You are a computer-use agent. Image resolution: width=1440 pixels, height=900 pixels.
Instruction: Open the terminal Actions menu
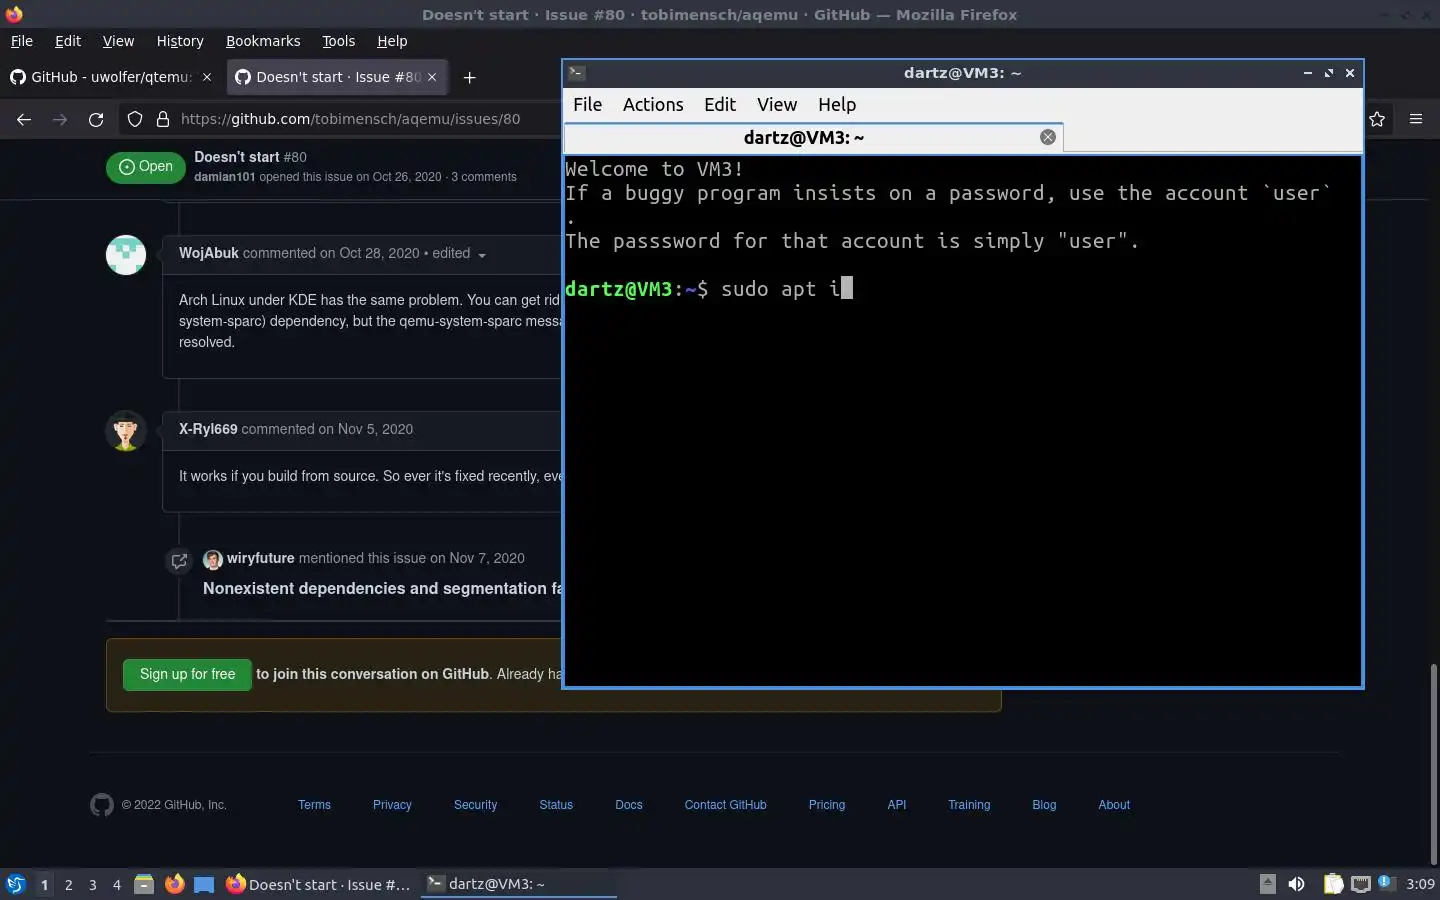[653, 105]
